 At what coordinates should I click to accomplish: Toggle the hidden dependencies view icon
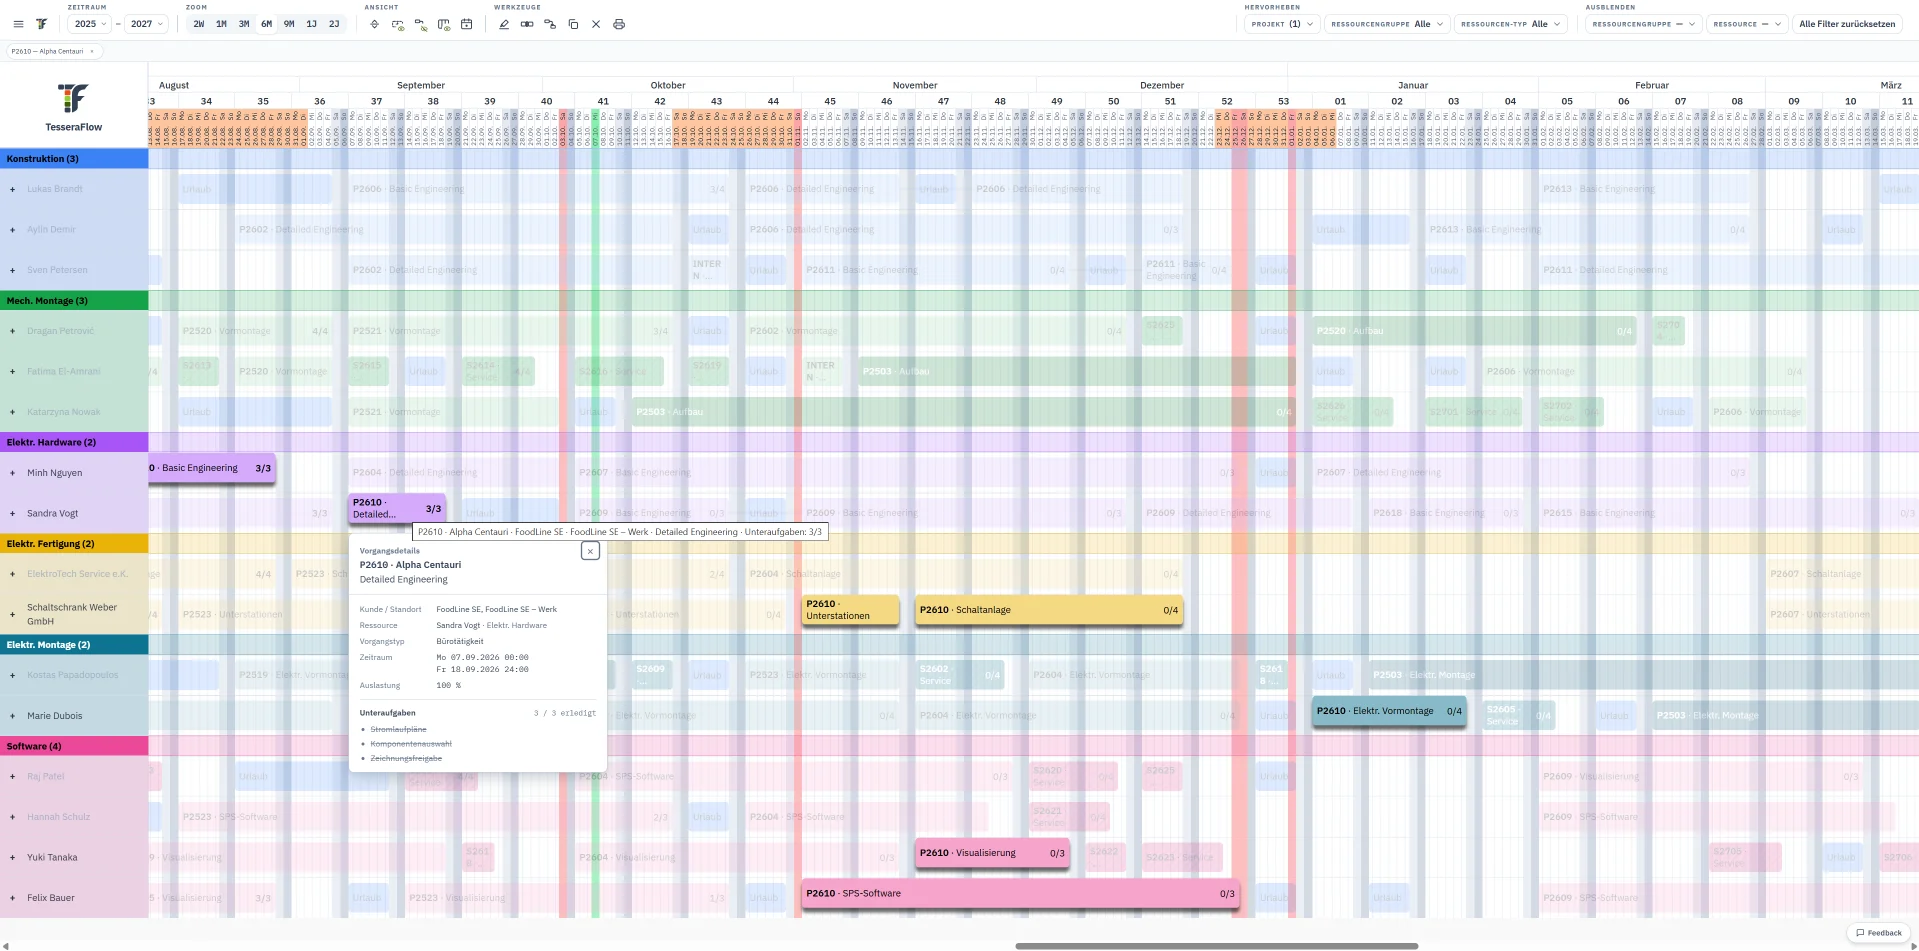pyautogui.click(x=421, y=24)
